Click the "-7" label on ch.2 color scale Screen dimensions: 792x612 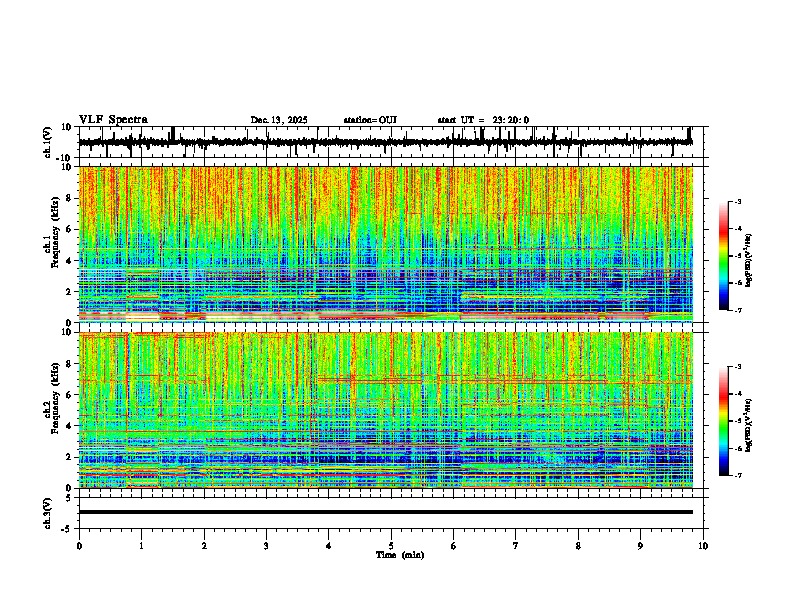tap(738, 476)
